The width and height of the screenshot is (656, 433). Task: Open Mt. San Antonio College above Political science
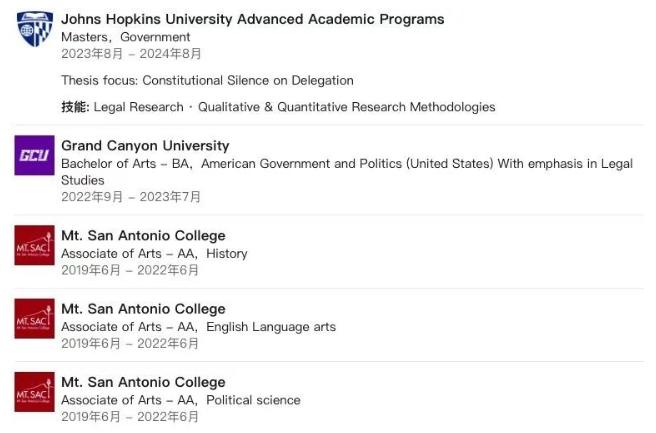coord(143,382)
